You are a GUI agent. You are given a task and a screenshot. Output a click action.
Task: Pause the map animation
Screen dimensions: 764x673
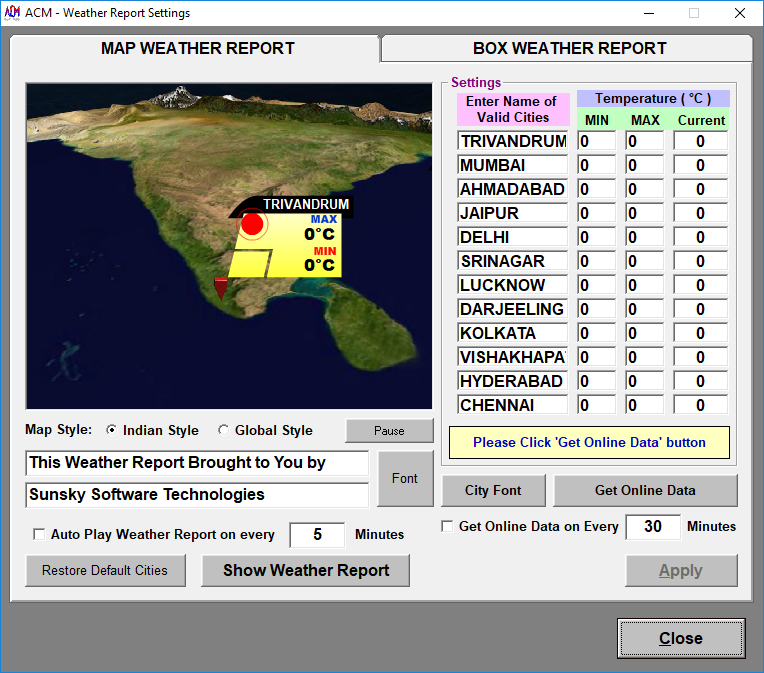[389, 431]
